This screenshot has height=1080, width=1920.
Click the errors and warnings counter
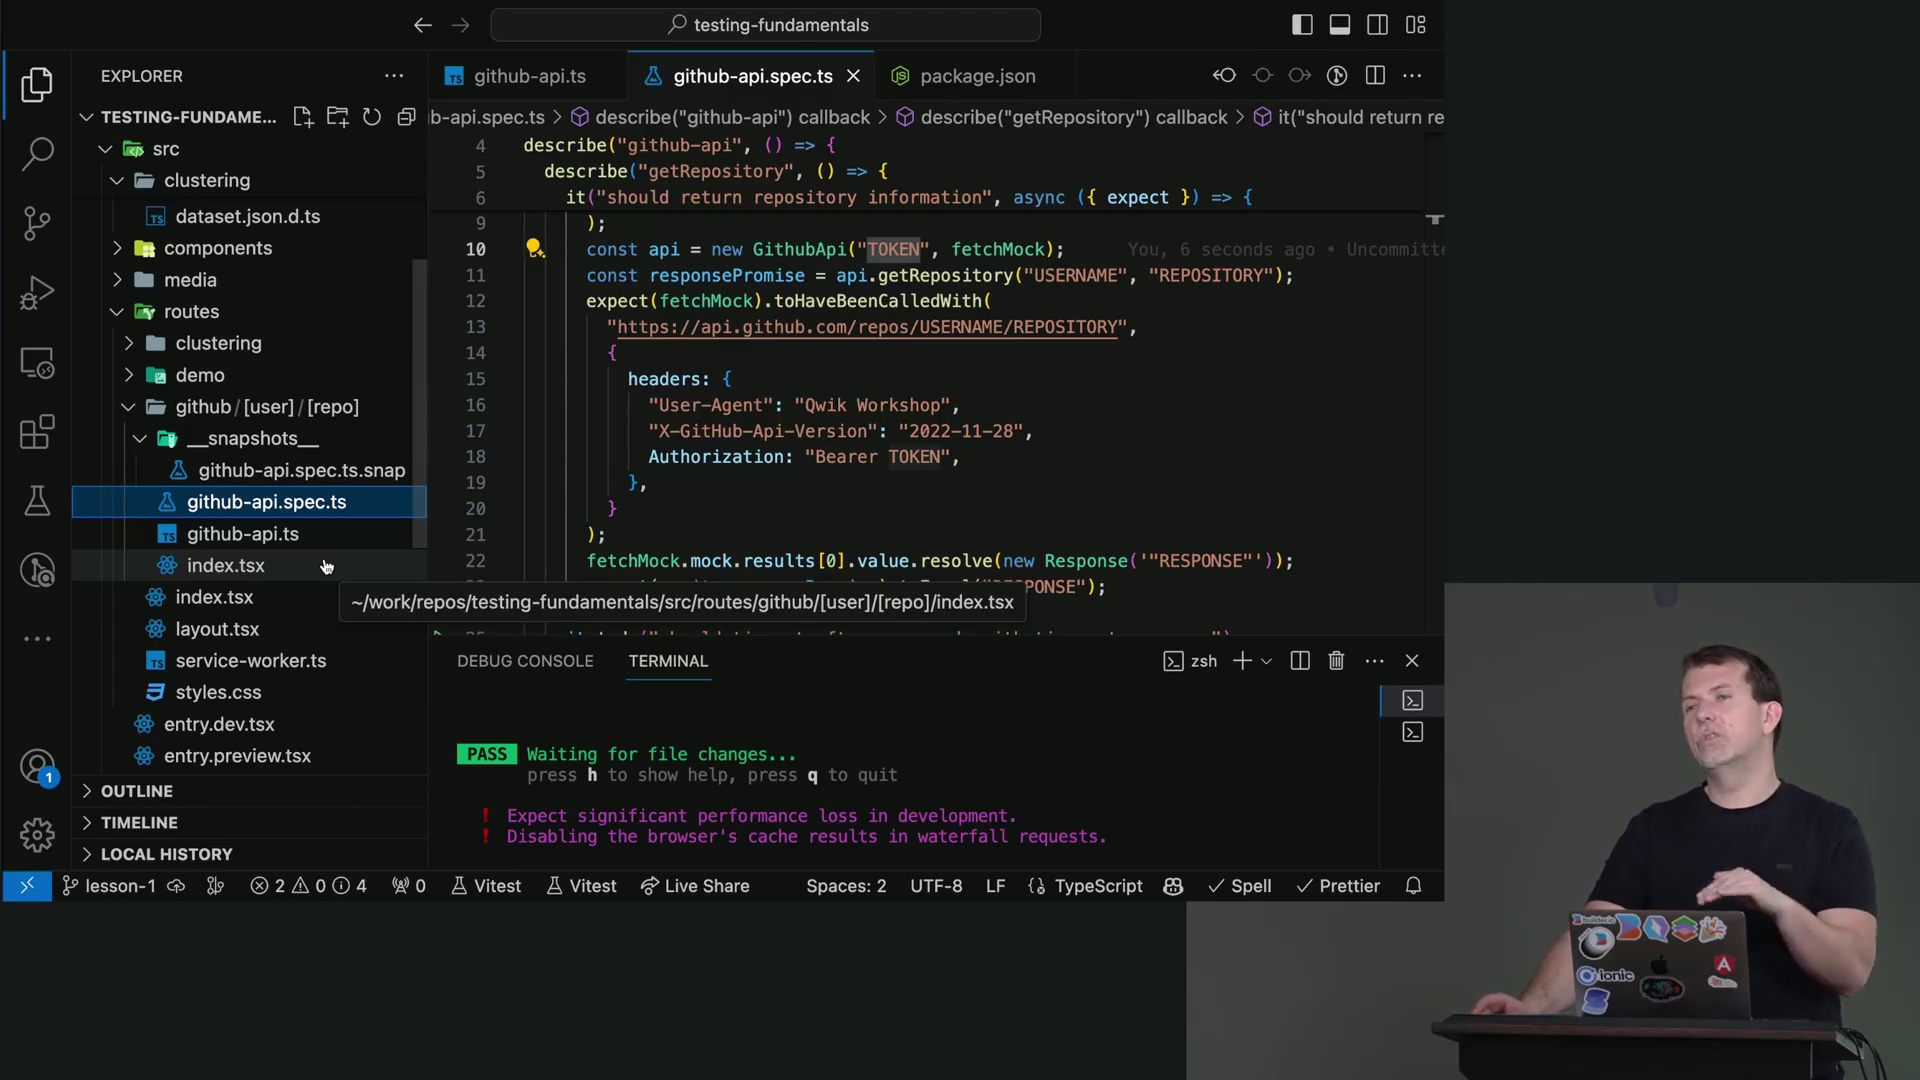point(308,886)
